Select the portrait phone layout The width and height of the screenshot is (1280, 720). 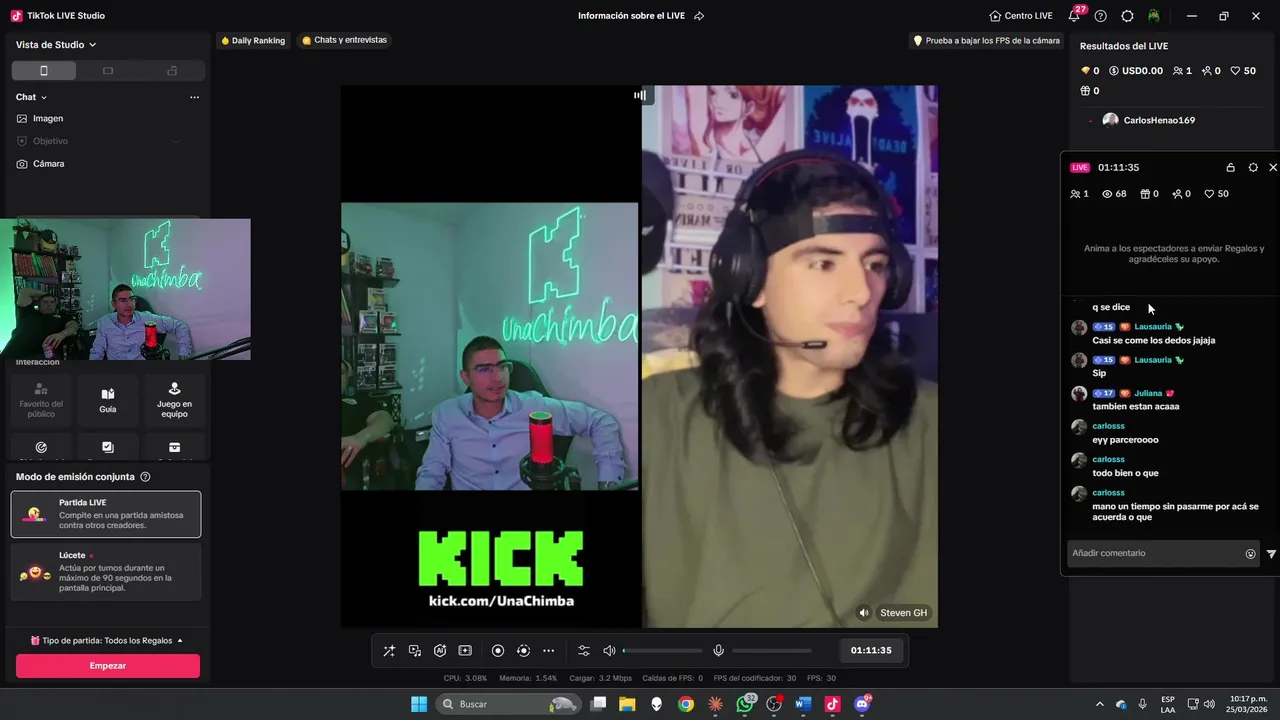point(43,71)
